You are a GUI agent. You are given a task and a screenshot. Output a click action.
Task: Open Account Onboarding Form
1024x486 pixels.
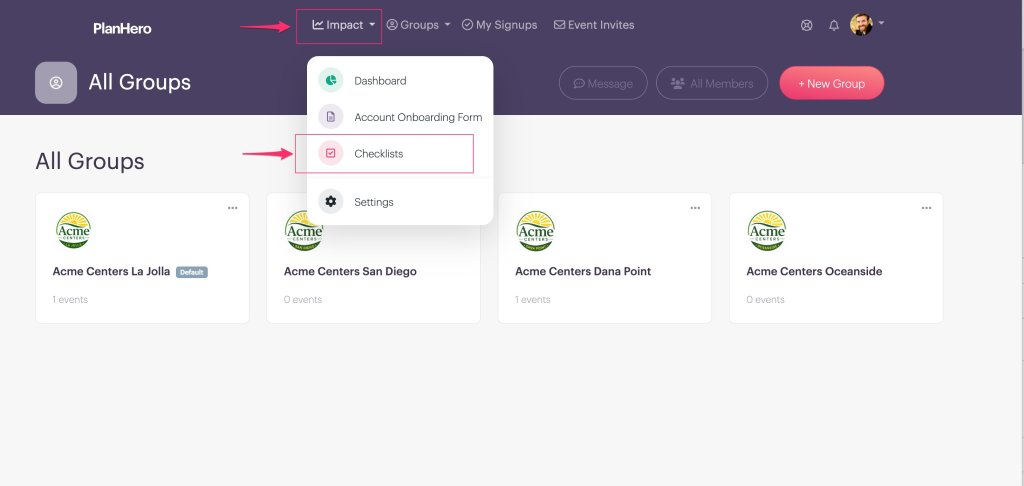click(x=400, y=117)
